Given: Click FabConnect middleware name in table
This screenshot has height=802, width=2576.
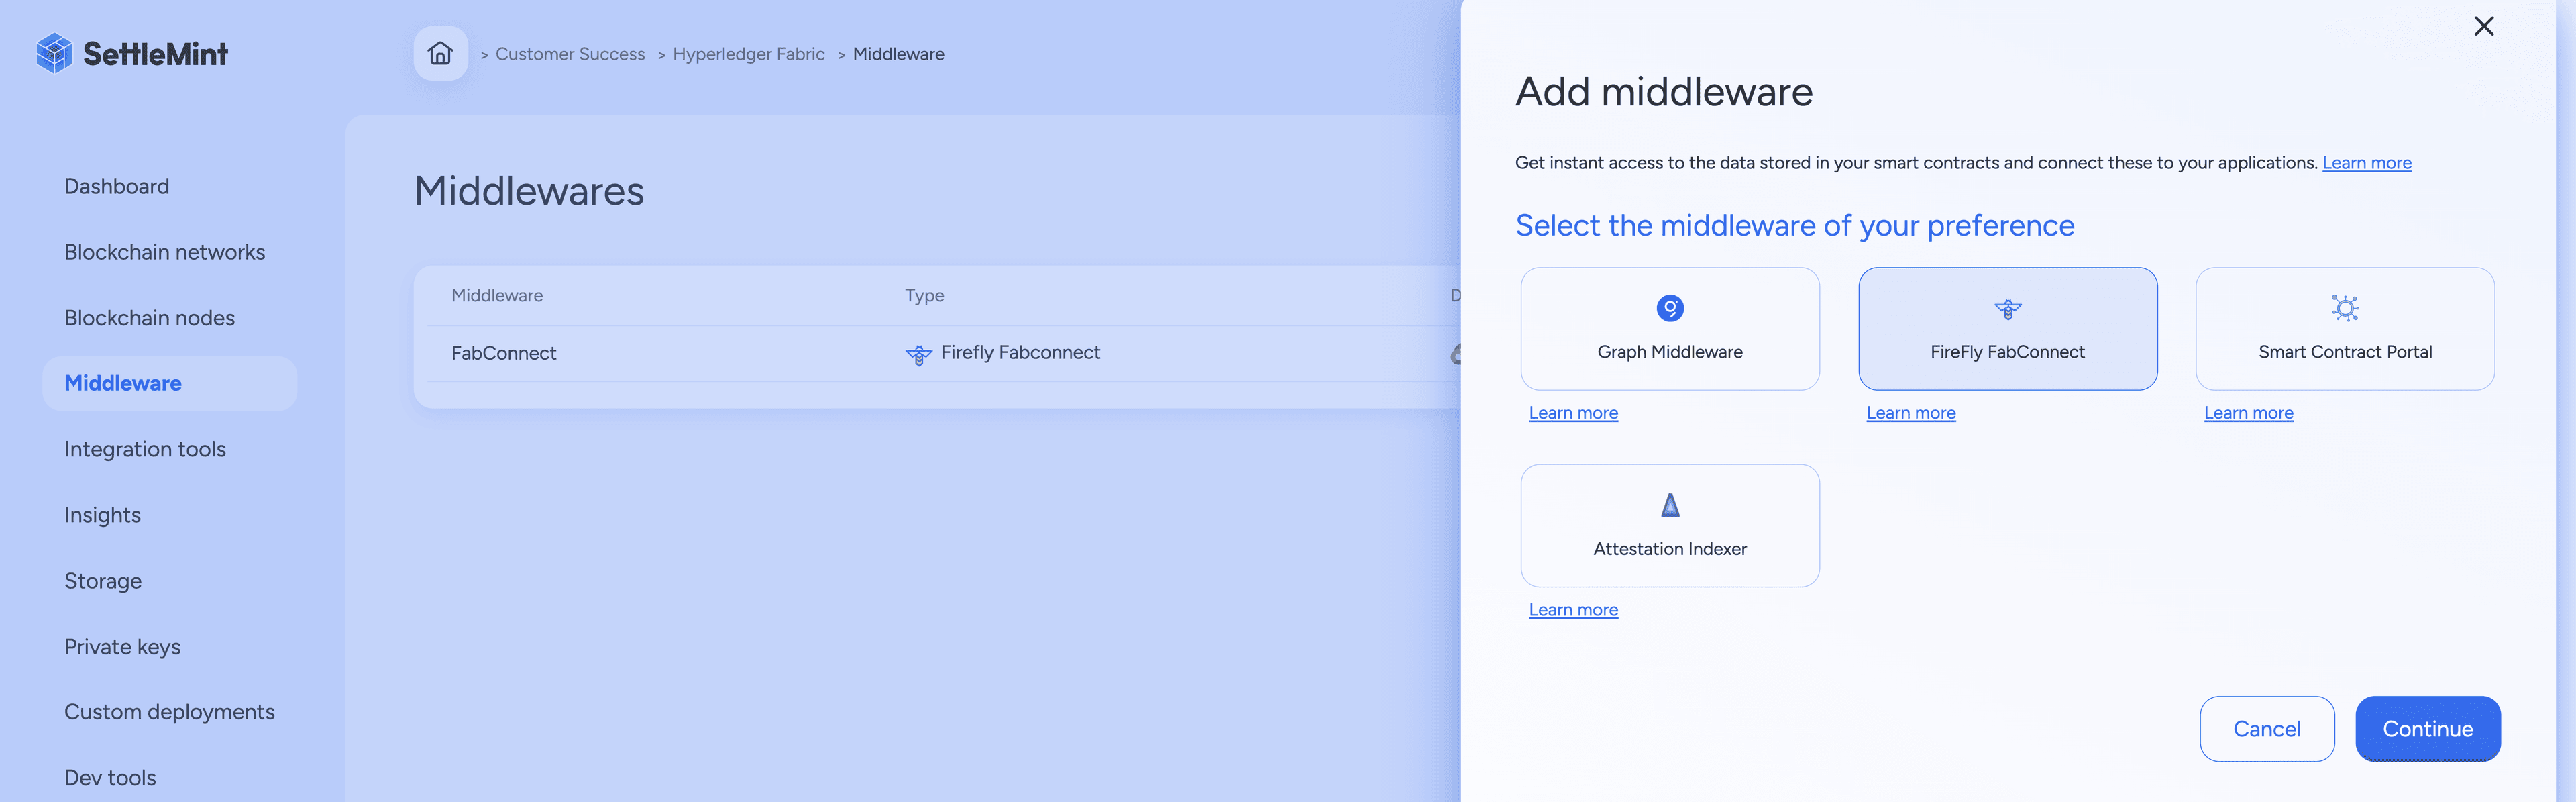Looking at the screenshot, I should click(503, 353).
